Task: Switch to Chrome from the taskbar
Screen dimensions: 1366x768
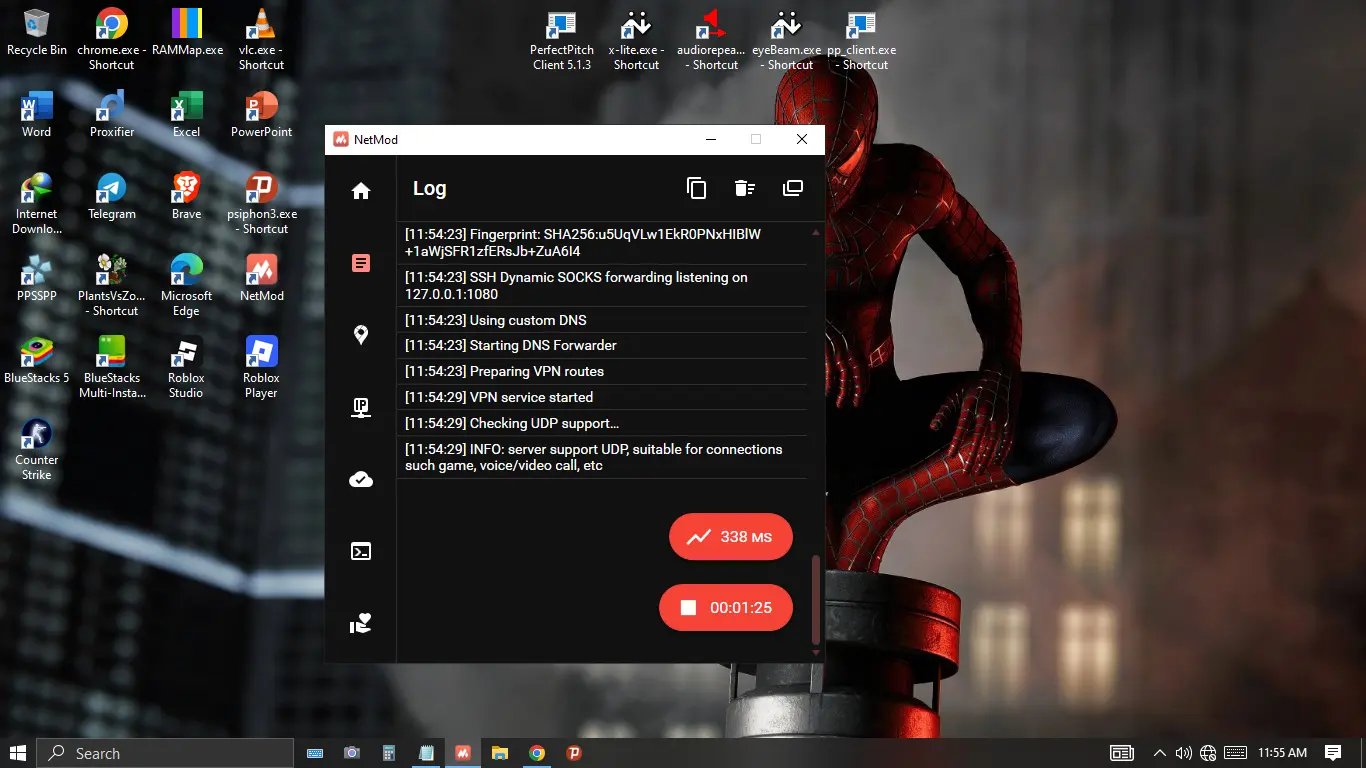Action: click(x=537, y=753)
